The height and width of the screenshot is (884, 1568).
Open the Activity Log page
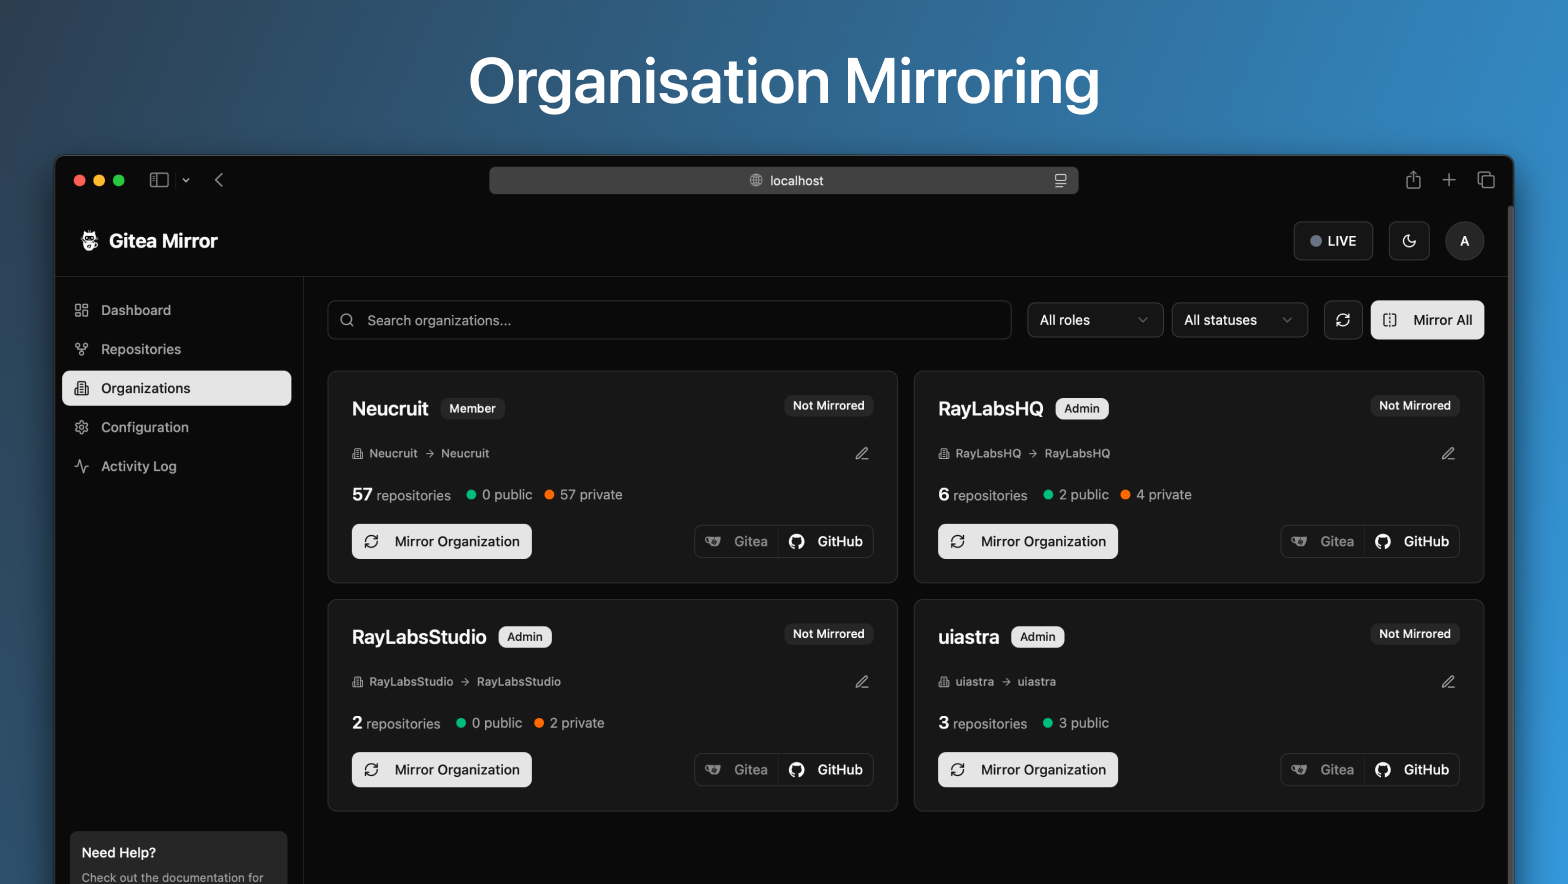[138, 466]
